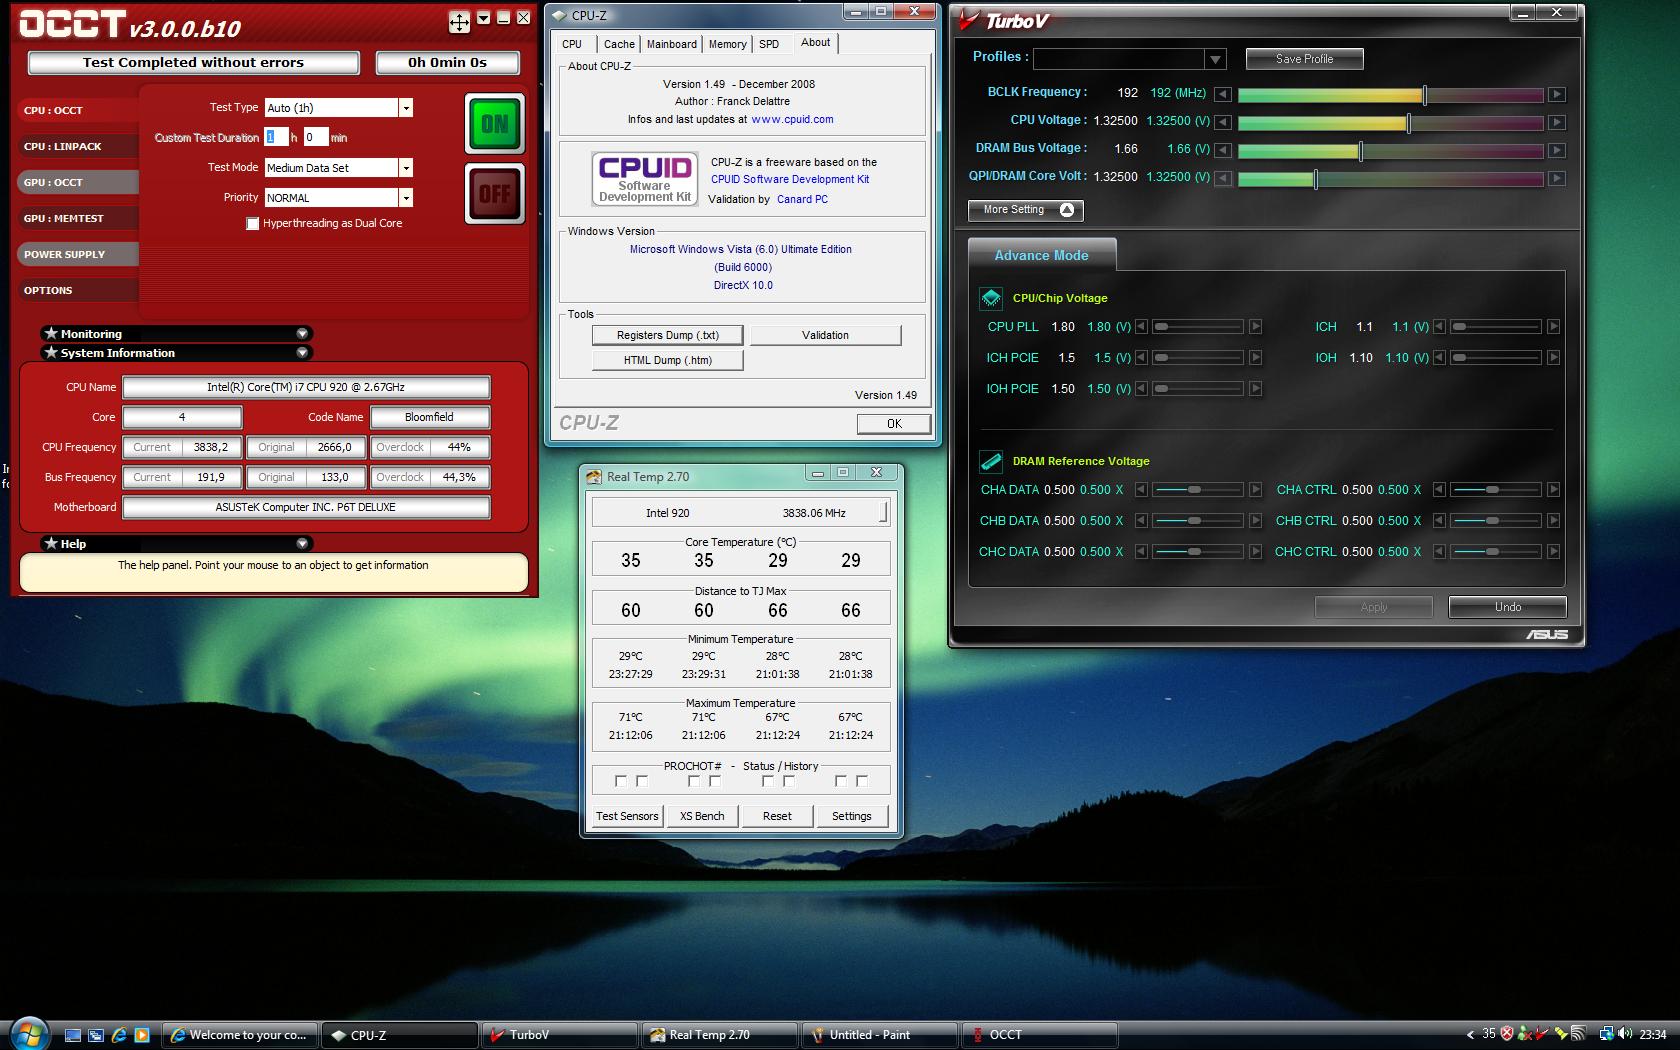The image size is (1680, 1050).
Task: Increase QPI/DRAM Core Volt with right arrow
Action: click(1557, 178)
